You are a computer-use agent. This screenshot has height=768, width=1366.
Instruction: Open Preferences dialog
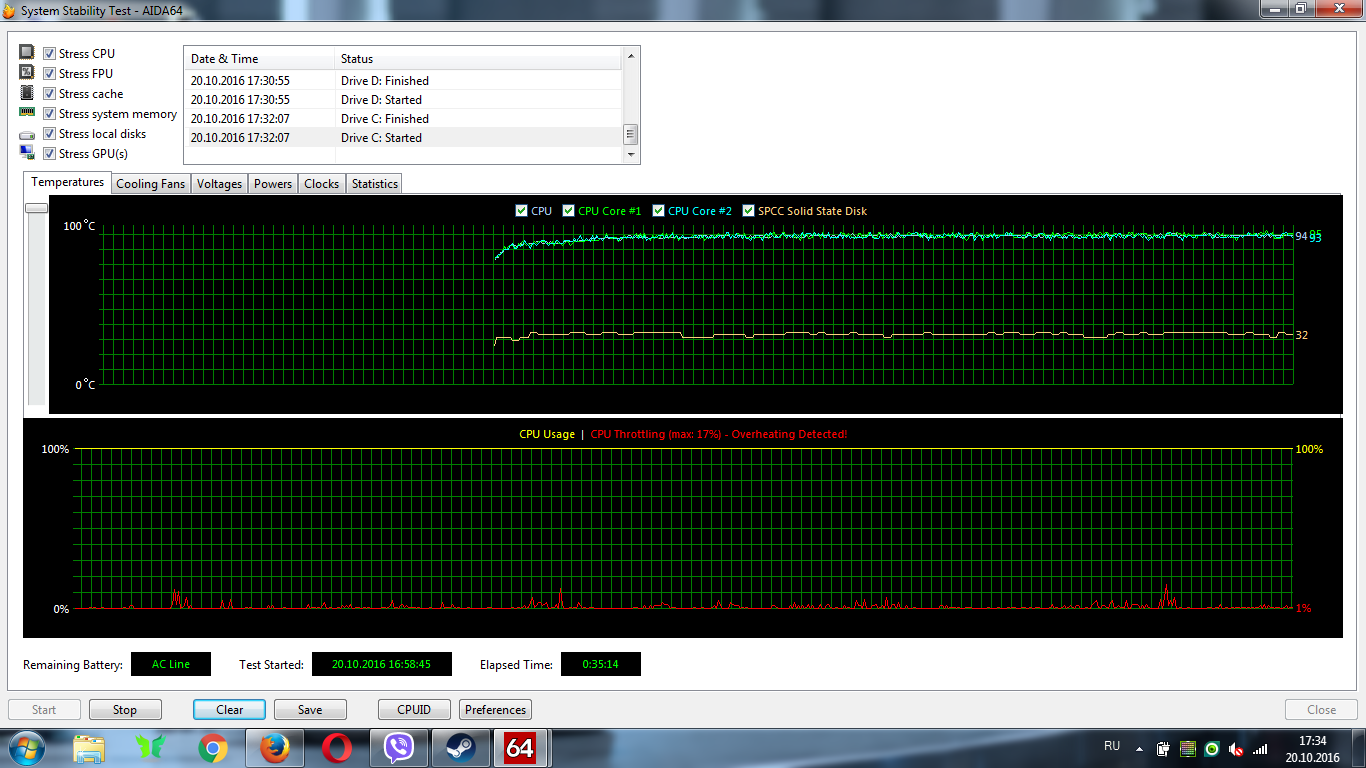495,710
